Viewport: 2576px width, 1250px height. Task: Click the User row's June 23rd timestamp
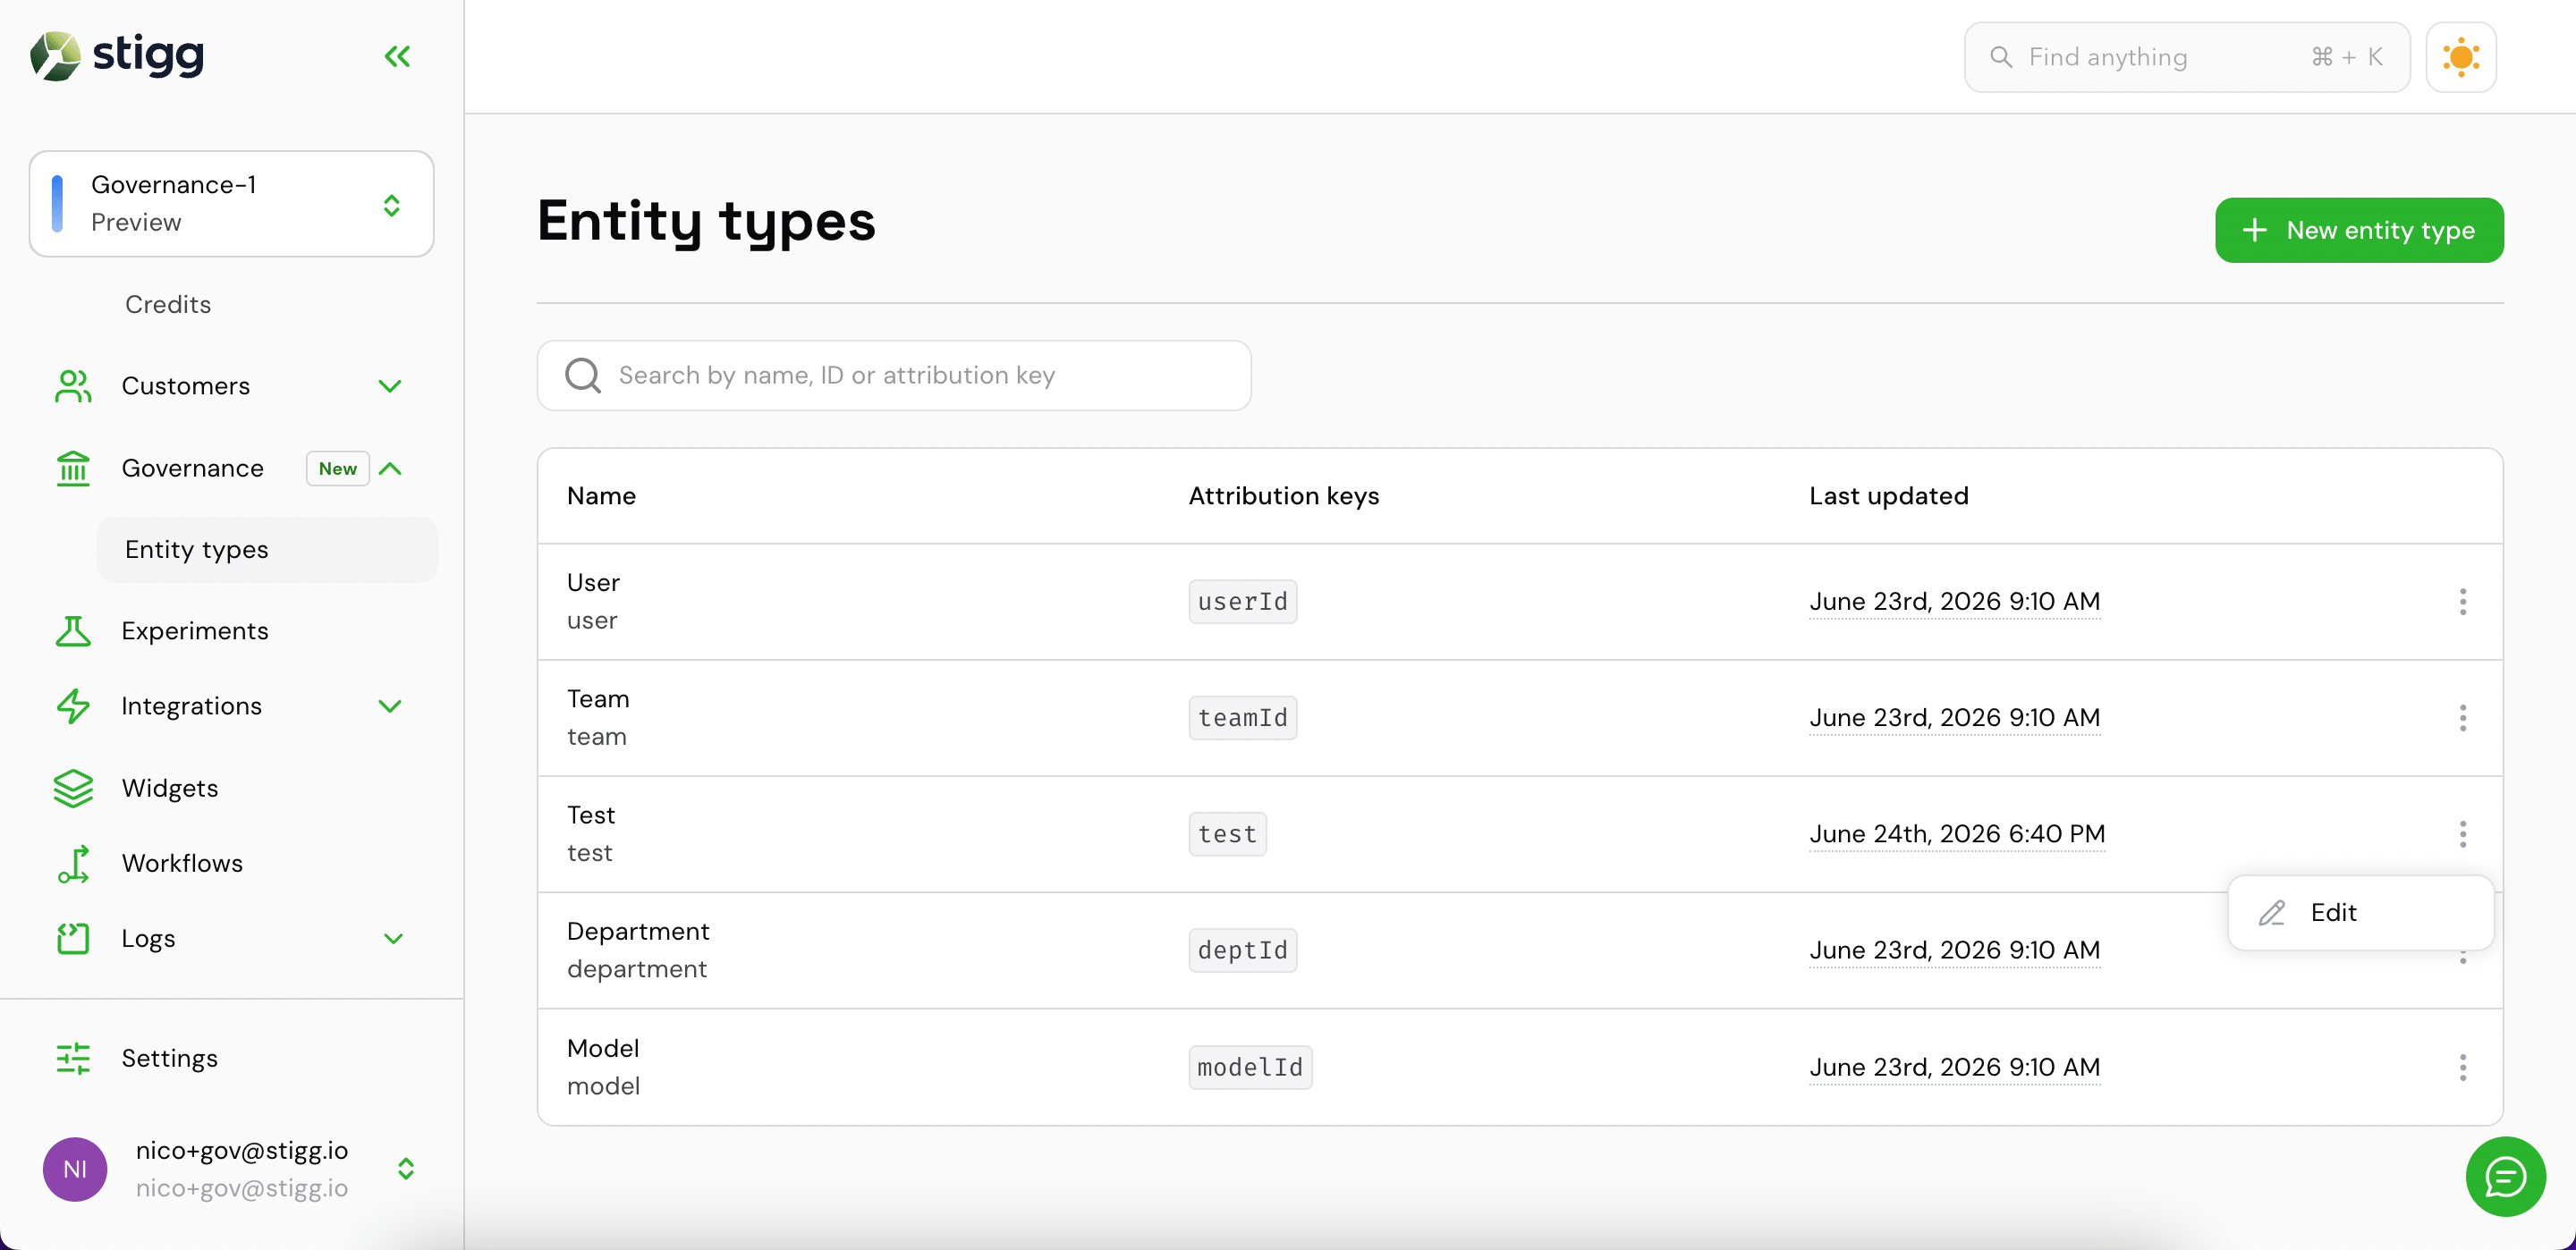tap(1954, 601)
